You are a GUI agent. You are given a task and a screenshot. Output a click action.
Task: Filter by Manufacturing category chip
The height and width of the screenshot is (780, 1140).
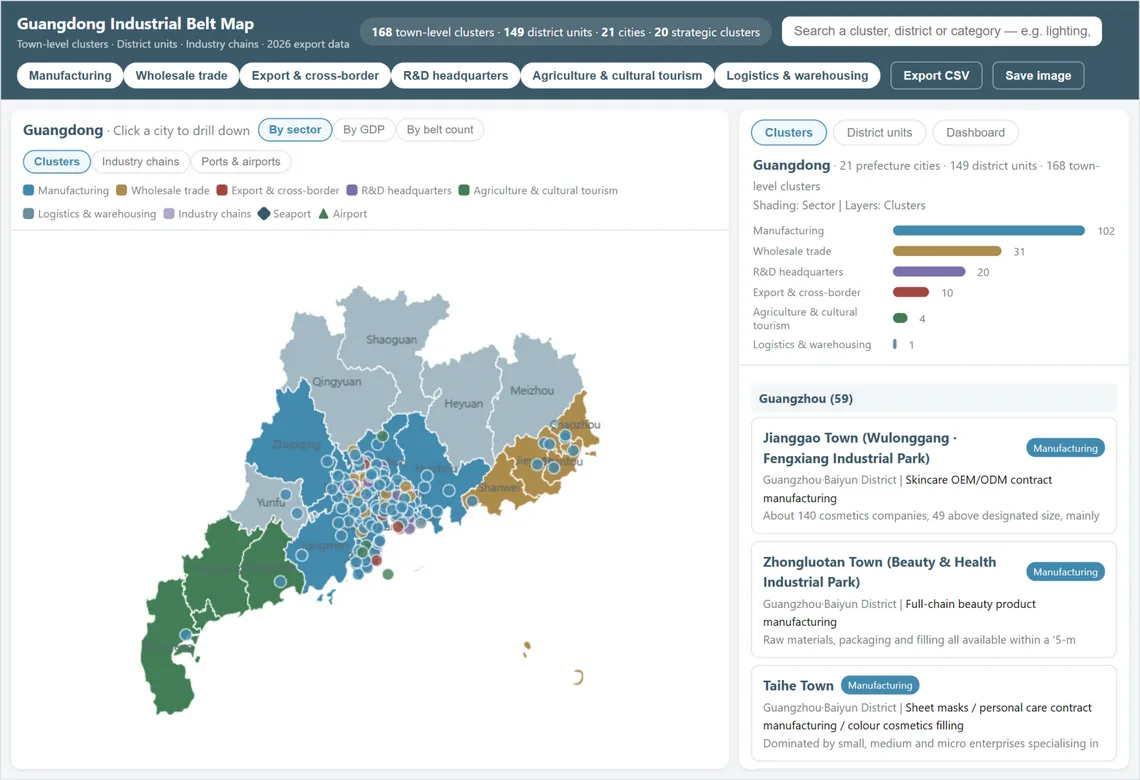pyautogui.click(x=70, y=76)
